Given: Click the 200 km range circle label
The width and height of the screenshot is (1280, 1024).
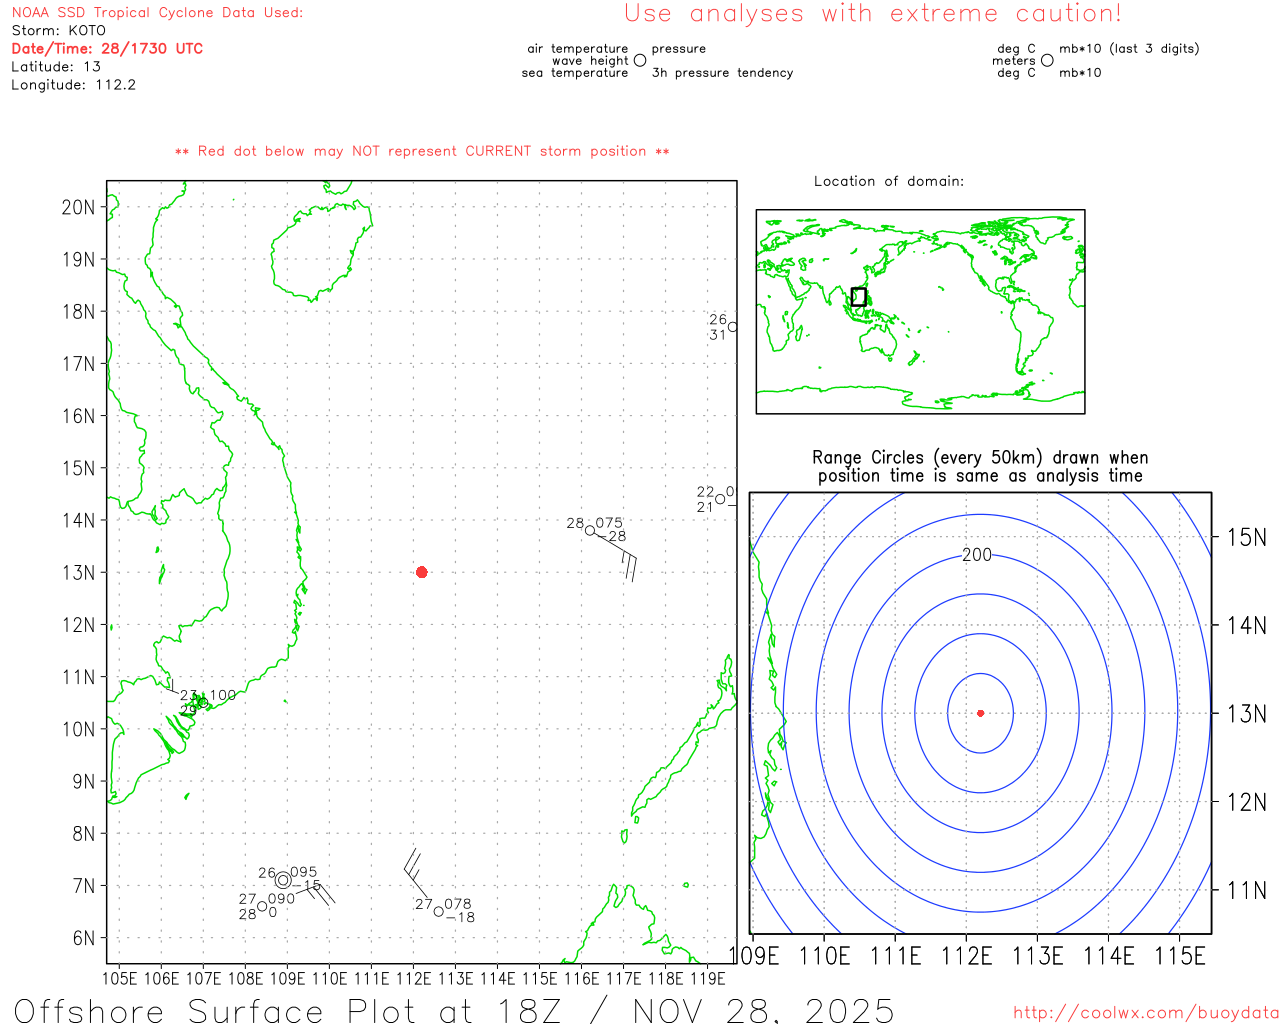Looking at the screenshot, I should pyautogui.click(x=977, y=555).
